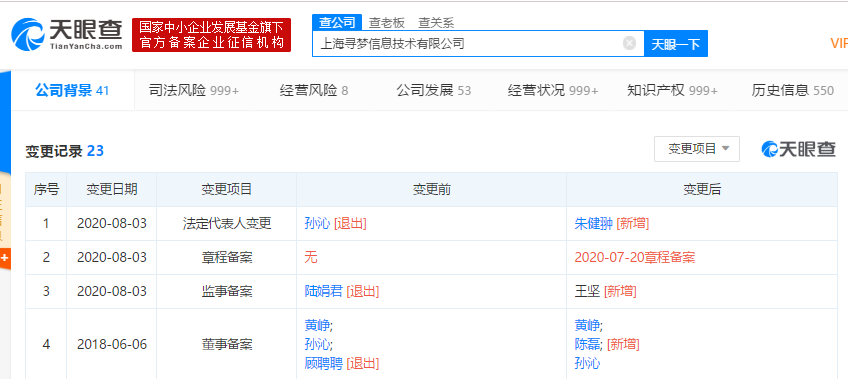This screenshot has width=848, height=379.
Task: Click the orange plus button on left edge
Action: click(5, 258)
